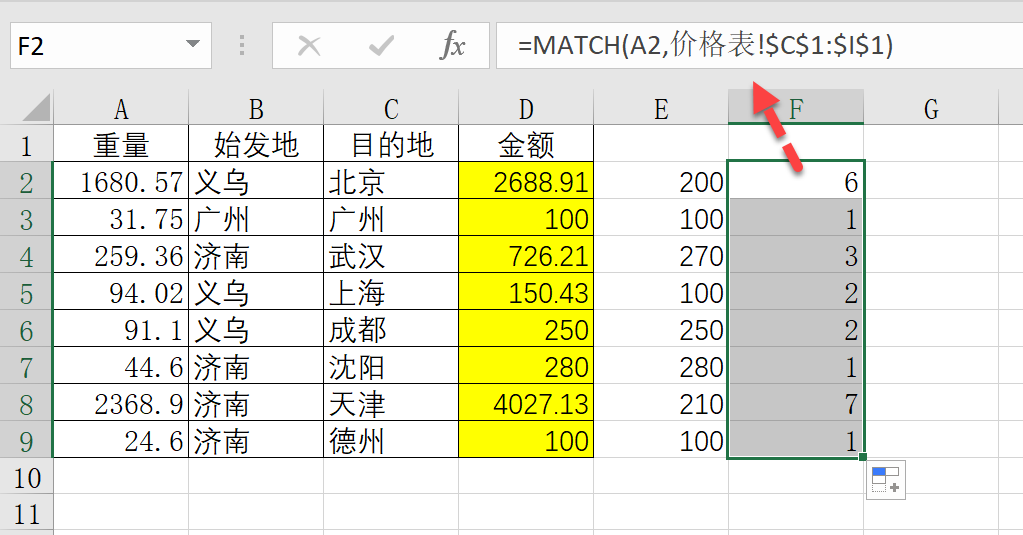1023x535 pixels.
Task: Select cell with weight 1680.57
Action: (121, 181)
